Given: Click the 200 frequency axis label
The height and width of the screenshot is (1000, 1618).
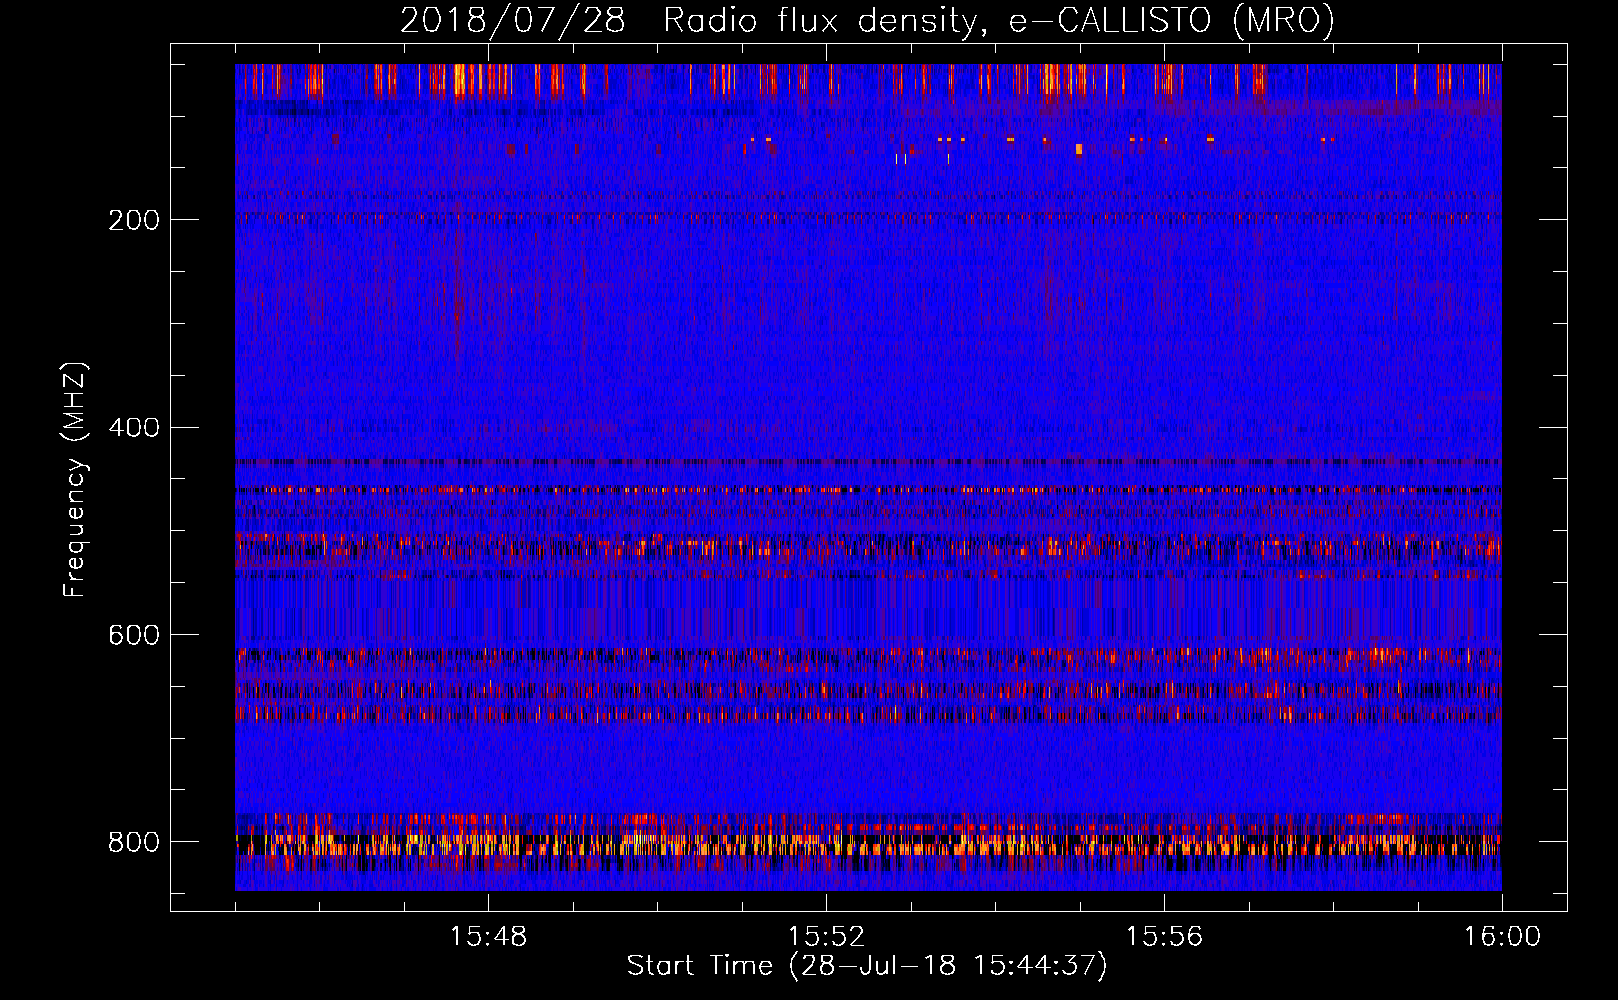Looking at the screenshot, I should [133, 220].
